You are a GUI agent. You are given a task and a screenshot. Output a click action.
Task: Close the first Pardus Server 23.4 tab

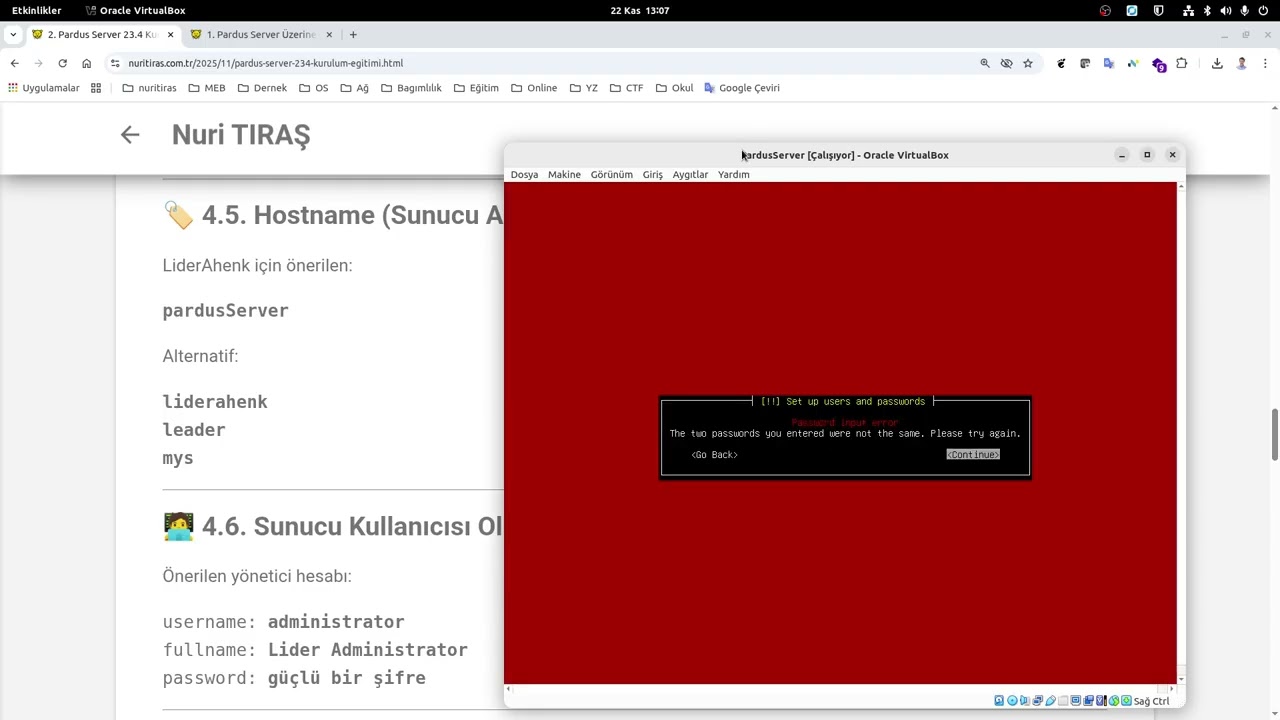(x=170, y=34)
